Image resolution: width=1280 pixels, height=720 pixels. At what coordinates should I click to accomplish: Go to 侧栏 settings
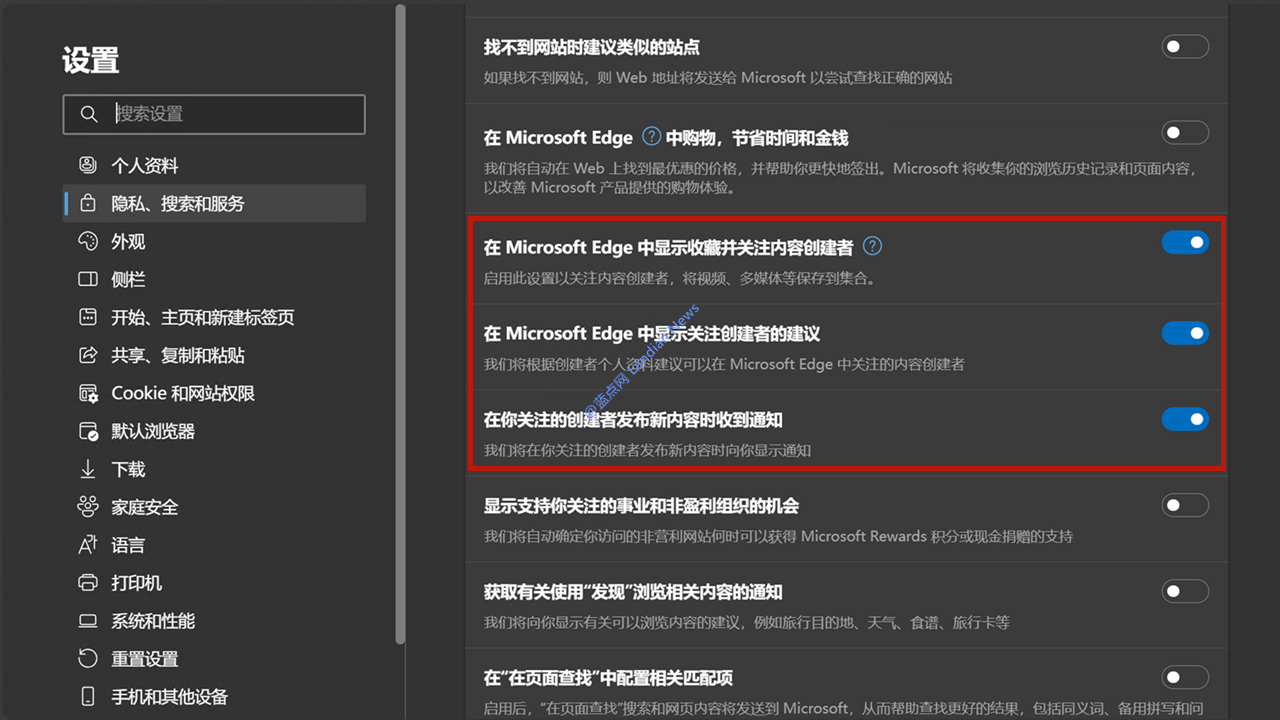(214, 279)
